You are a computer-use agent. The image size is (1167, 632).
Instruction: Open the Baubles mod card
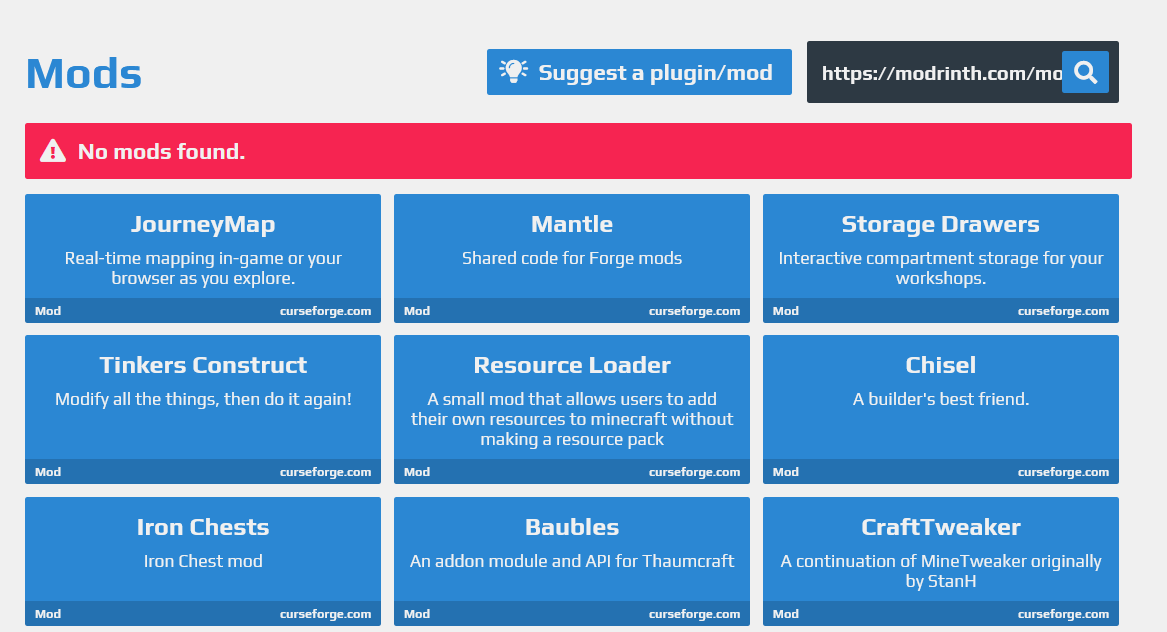pyautogui.click(x=572, y=561)
